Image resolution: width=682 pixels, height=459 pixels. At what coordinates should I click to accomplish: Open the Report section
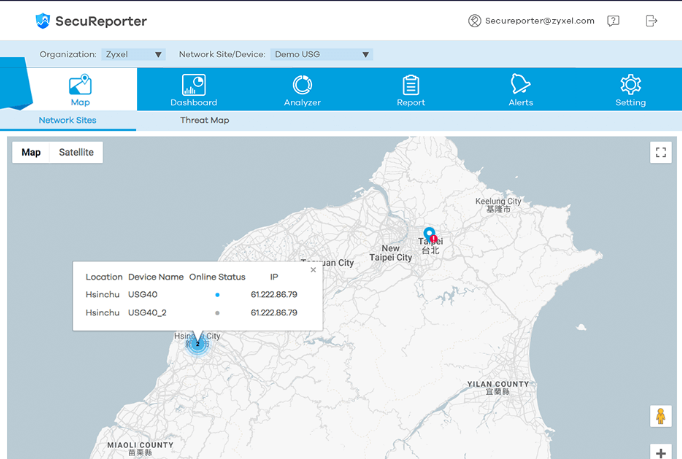(411, 90)
